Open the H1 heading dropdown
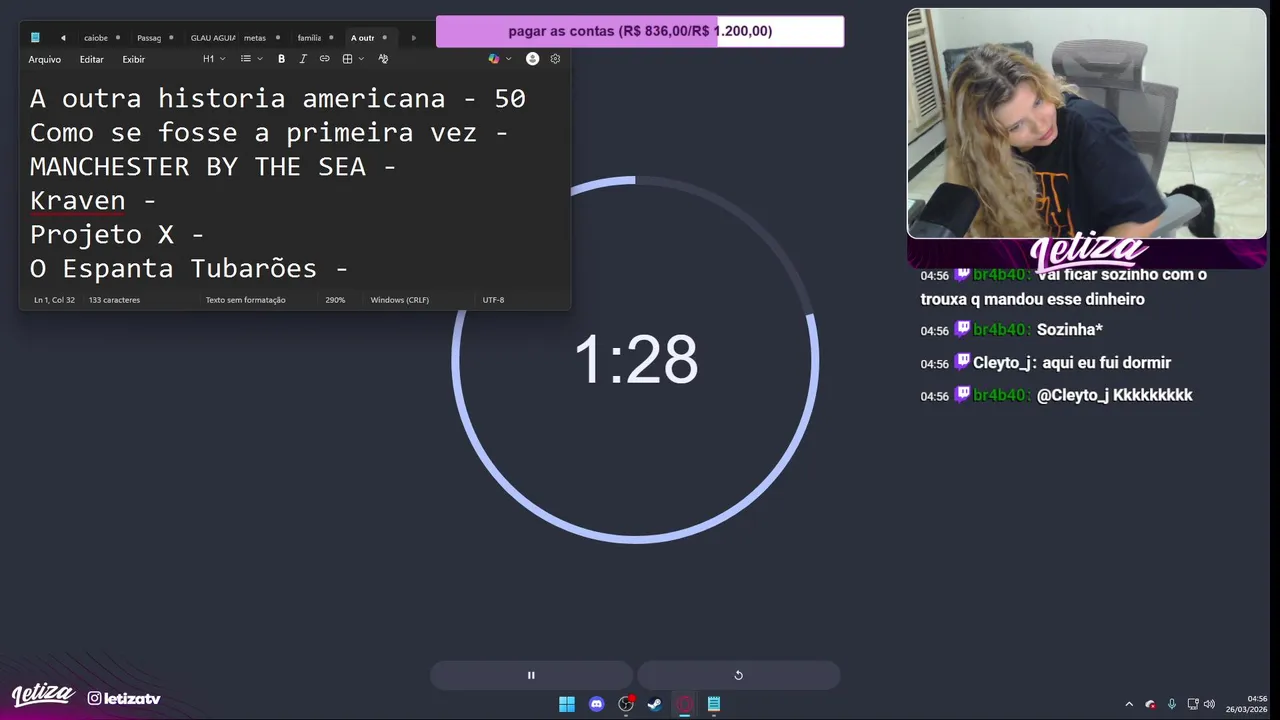The image size is (1280, 720). click(x=214, y=59)
